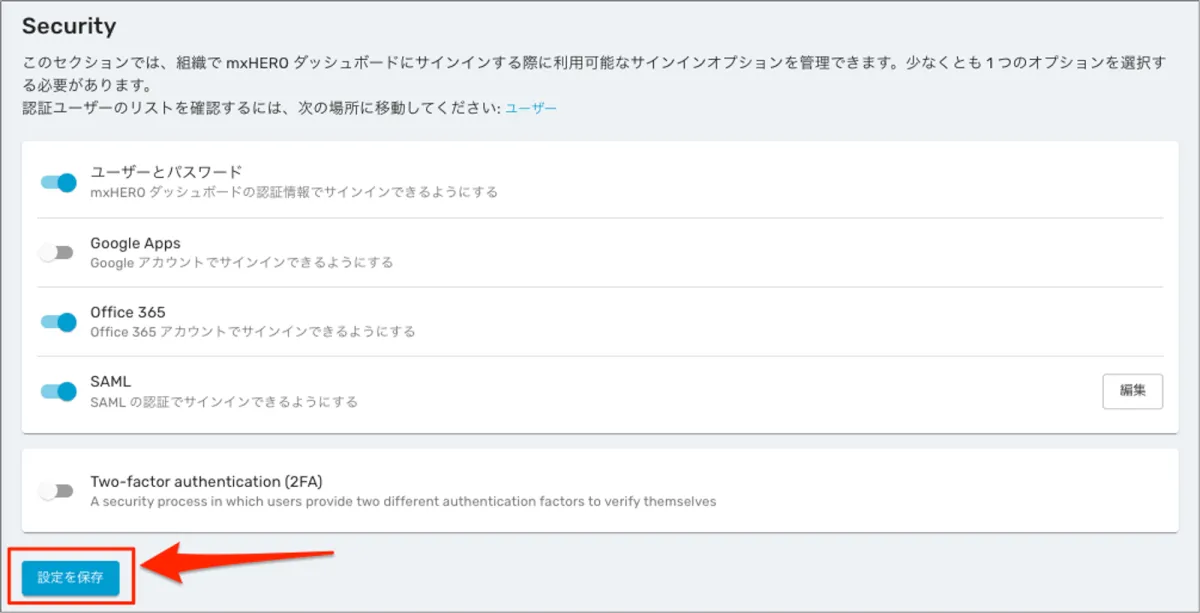Click the Security section heading
The height and width of the screenshot is (613, 1200).
69,26
